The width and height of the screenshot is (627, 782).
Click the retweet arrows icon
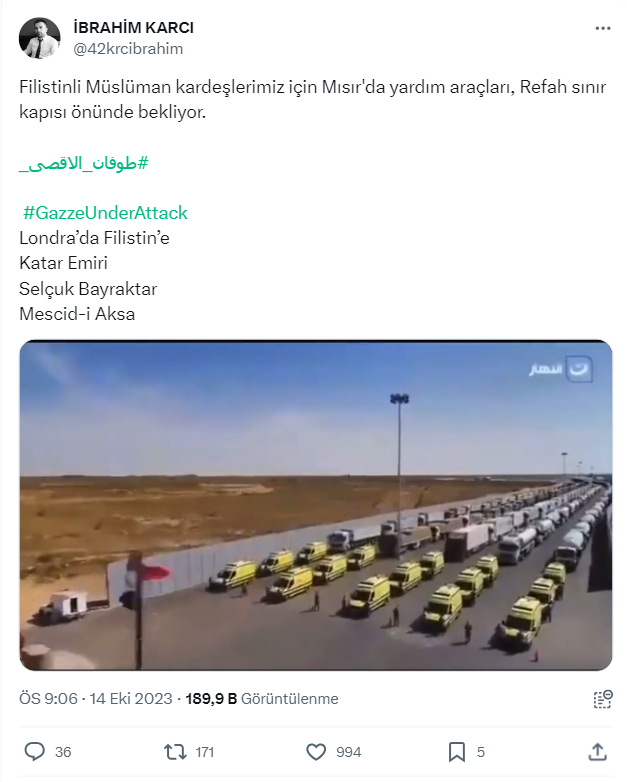[175, 752]
